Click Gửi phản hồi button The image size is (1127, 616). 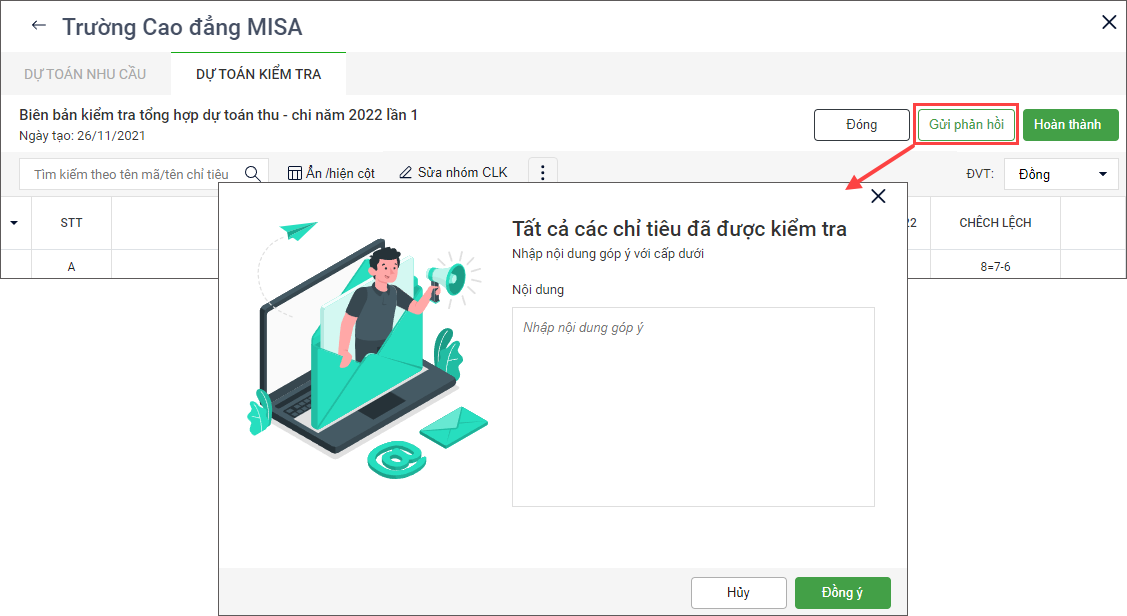click(x=966, y=124)
